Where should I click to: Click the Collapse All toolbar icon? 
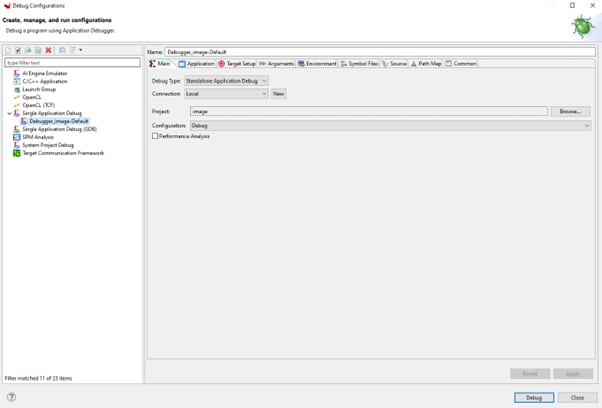[x=62, y=50]
